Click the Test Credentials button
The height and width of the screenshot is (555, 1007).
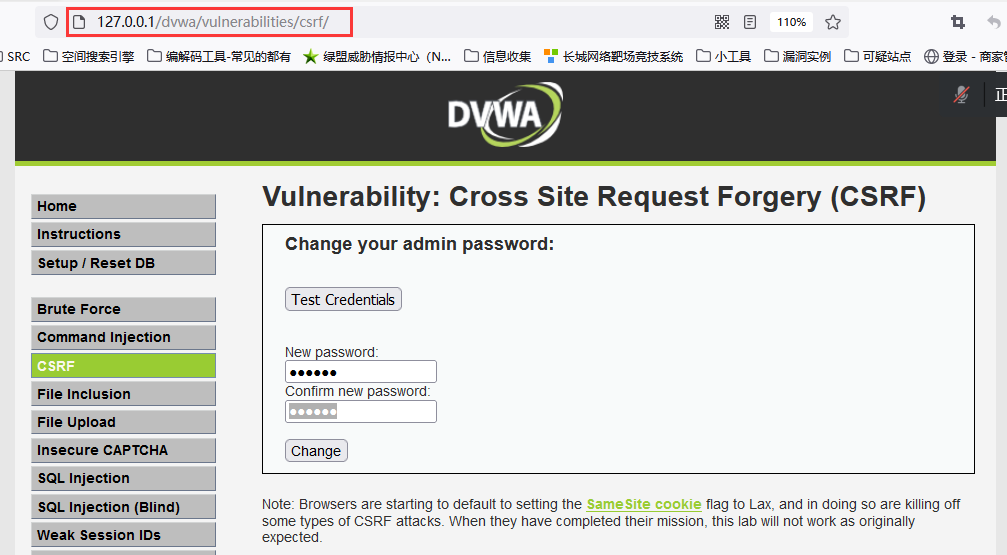344,299
